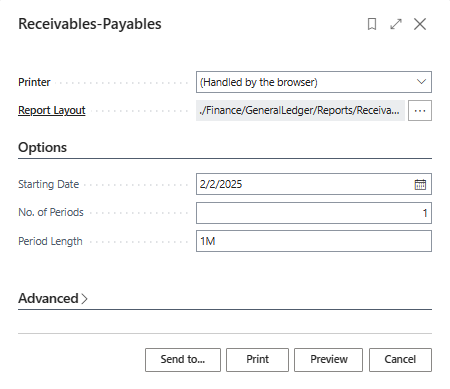Follow the Report Layout link
This screenshot has height=389, width=450.
tap(52, 110)
